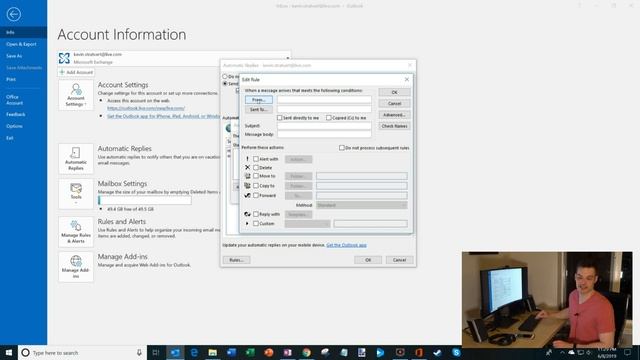Tick the Copy to checkbox
Screen dimensions: 640x360
click(x=256, y=186)
